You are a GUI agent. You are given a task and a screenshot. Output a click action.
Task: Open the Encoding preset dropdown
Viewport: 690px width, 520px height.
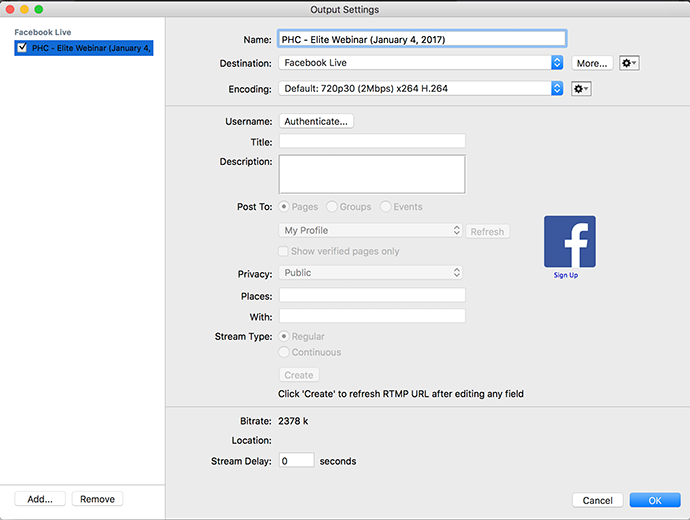[x=421, y=88]
